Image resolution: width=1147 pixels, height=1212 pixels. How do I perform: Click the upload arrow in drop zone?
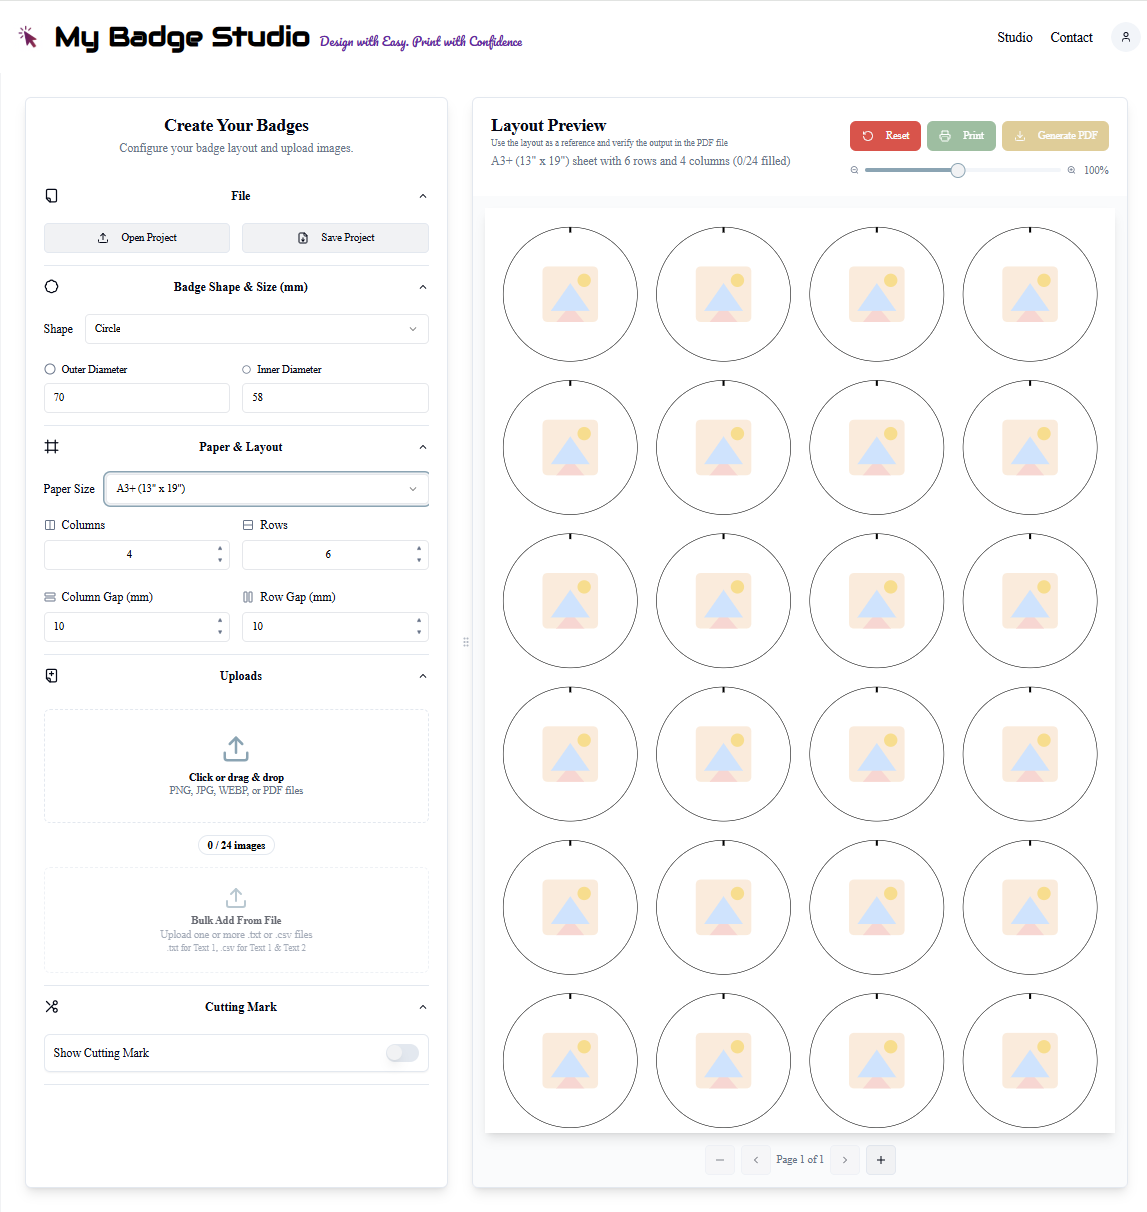236,748
